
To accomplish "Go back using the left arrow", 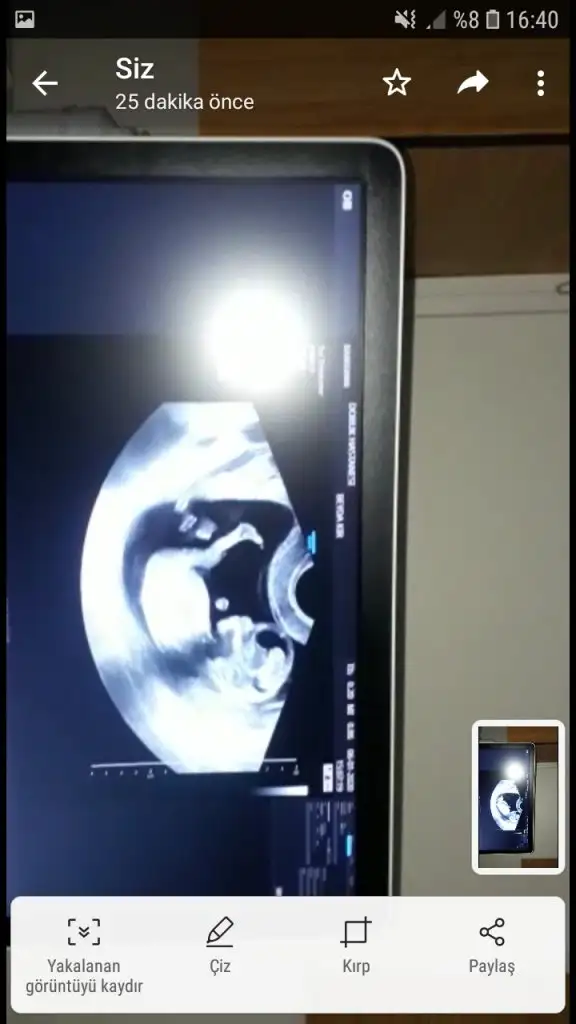I will pos(44,84).
